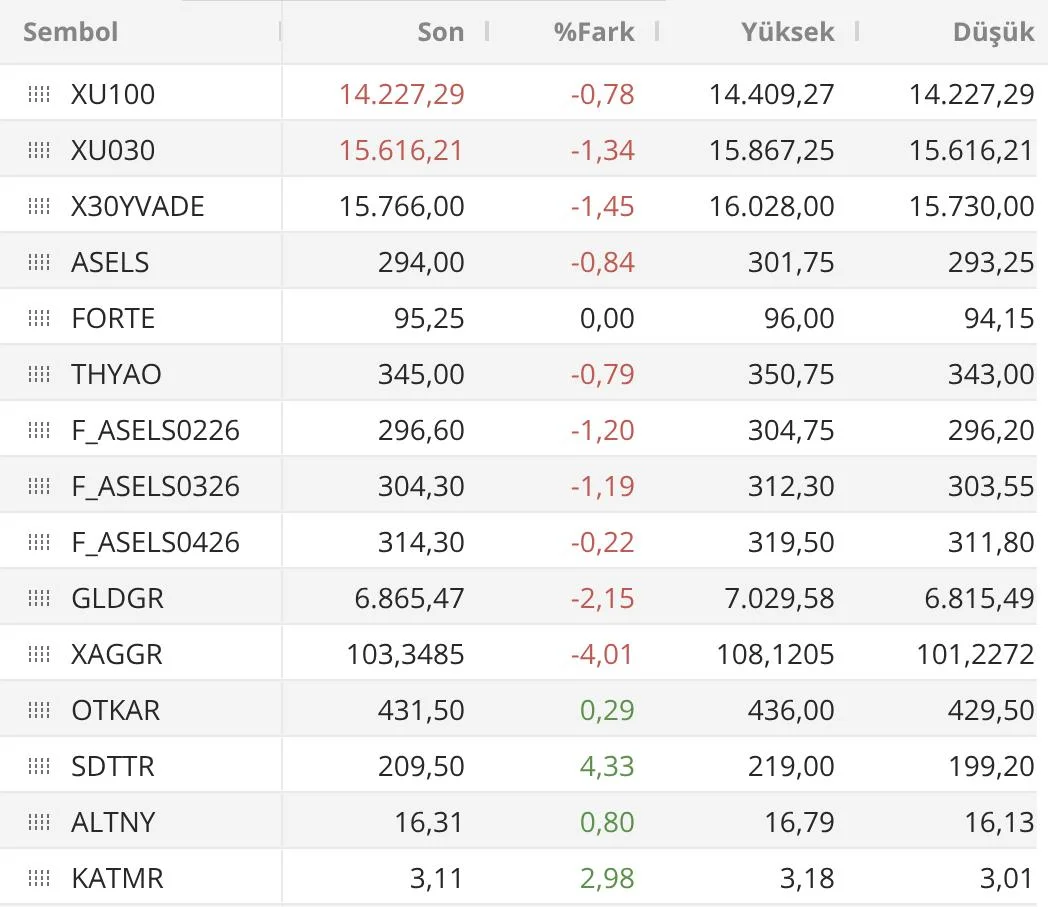The width and height of the screenshot is (1048, 907).
Task: Click the grip icon next to XU030
Action: (39, 151)
